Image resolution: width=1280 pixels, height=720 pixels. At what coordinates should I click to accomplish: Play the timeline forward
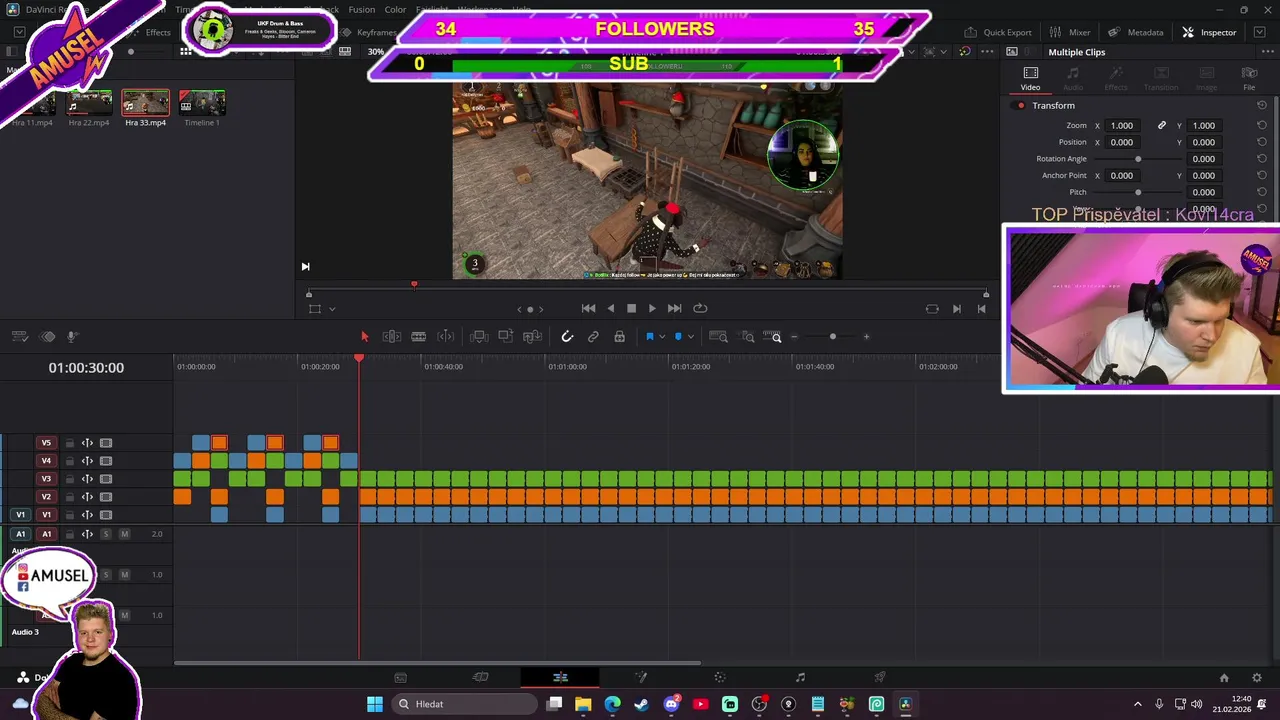point(652,309)
